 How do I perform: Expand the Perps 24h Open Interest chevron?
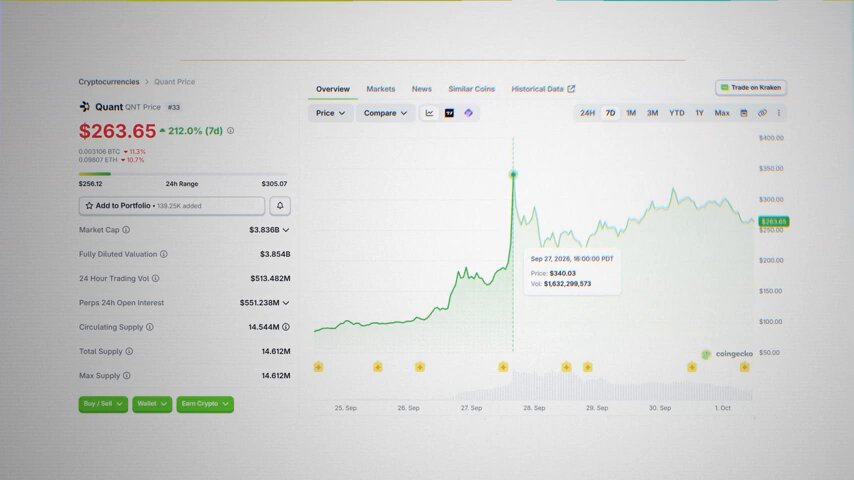[x=286, y=303]
